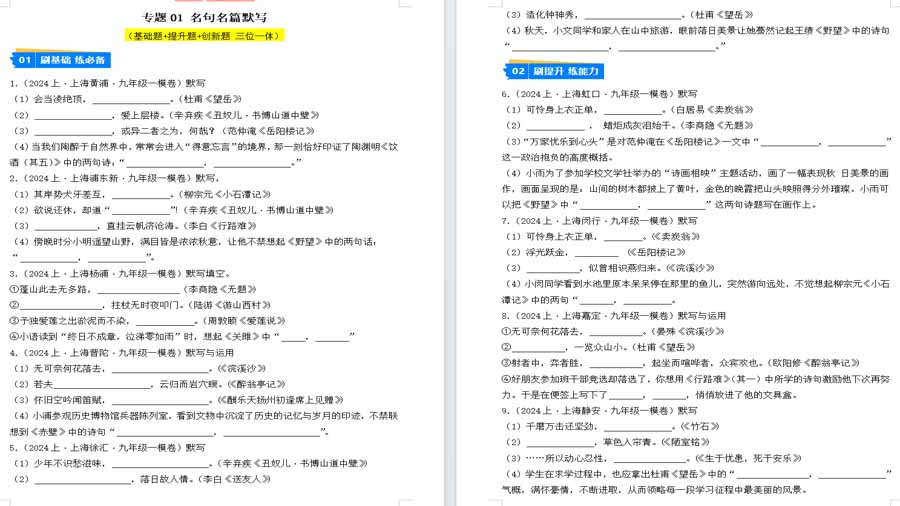Click the blue banner "02 刷提升 练能力"

(554, 71)
